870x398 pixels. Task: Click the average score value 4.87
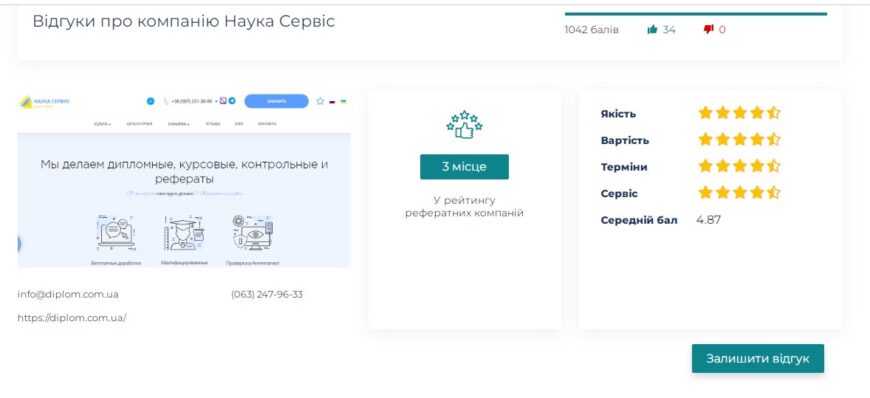click(709, 220)
